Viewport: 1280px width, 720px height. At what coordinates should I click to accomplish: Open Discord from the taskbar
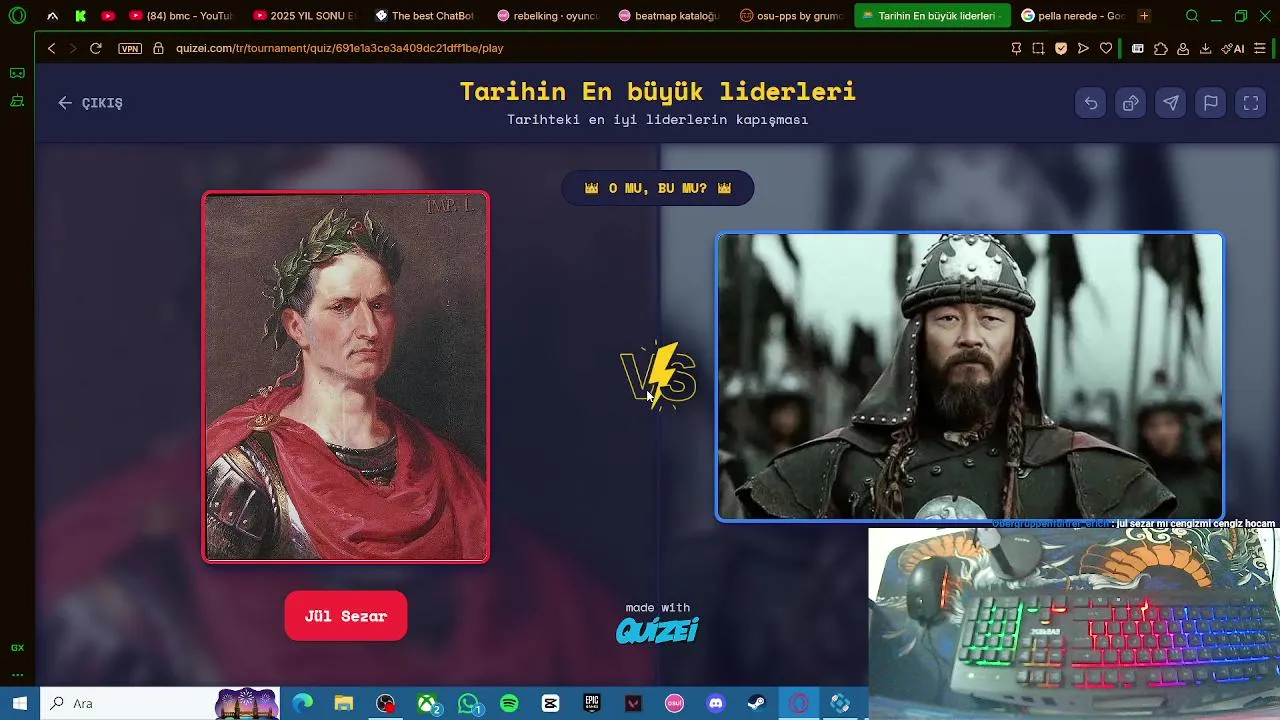pyautogui.click(x=715, y=703)
